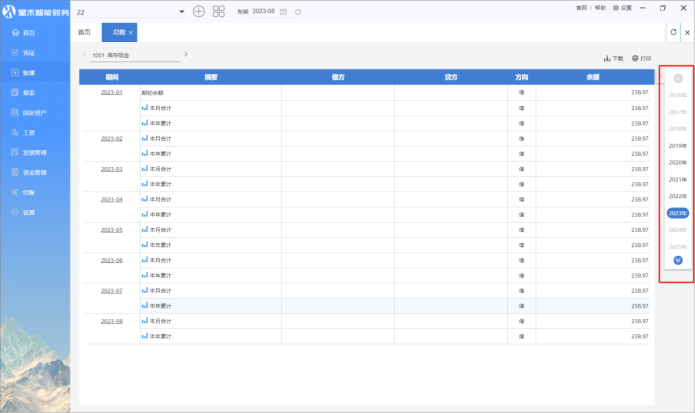Open the 报表 reports module
The width and height of the screenshot is (695, 413).
click(28, 92)
